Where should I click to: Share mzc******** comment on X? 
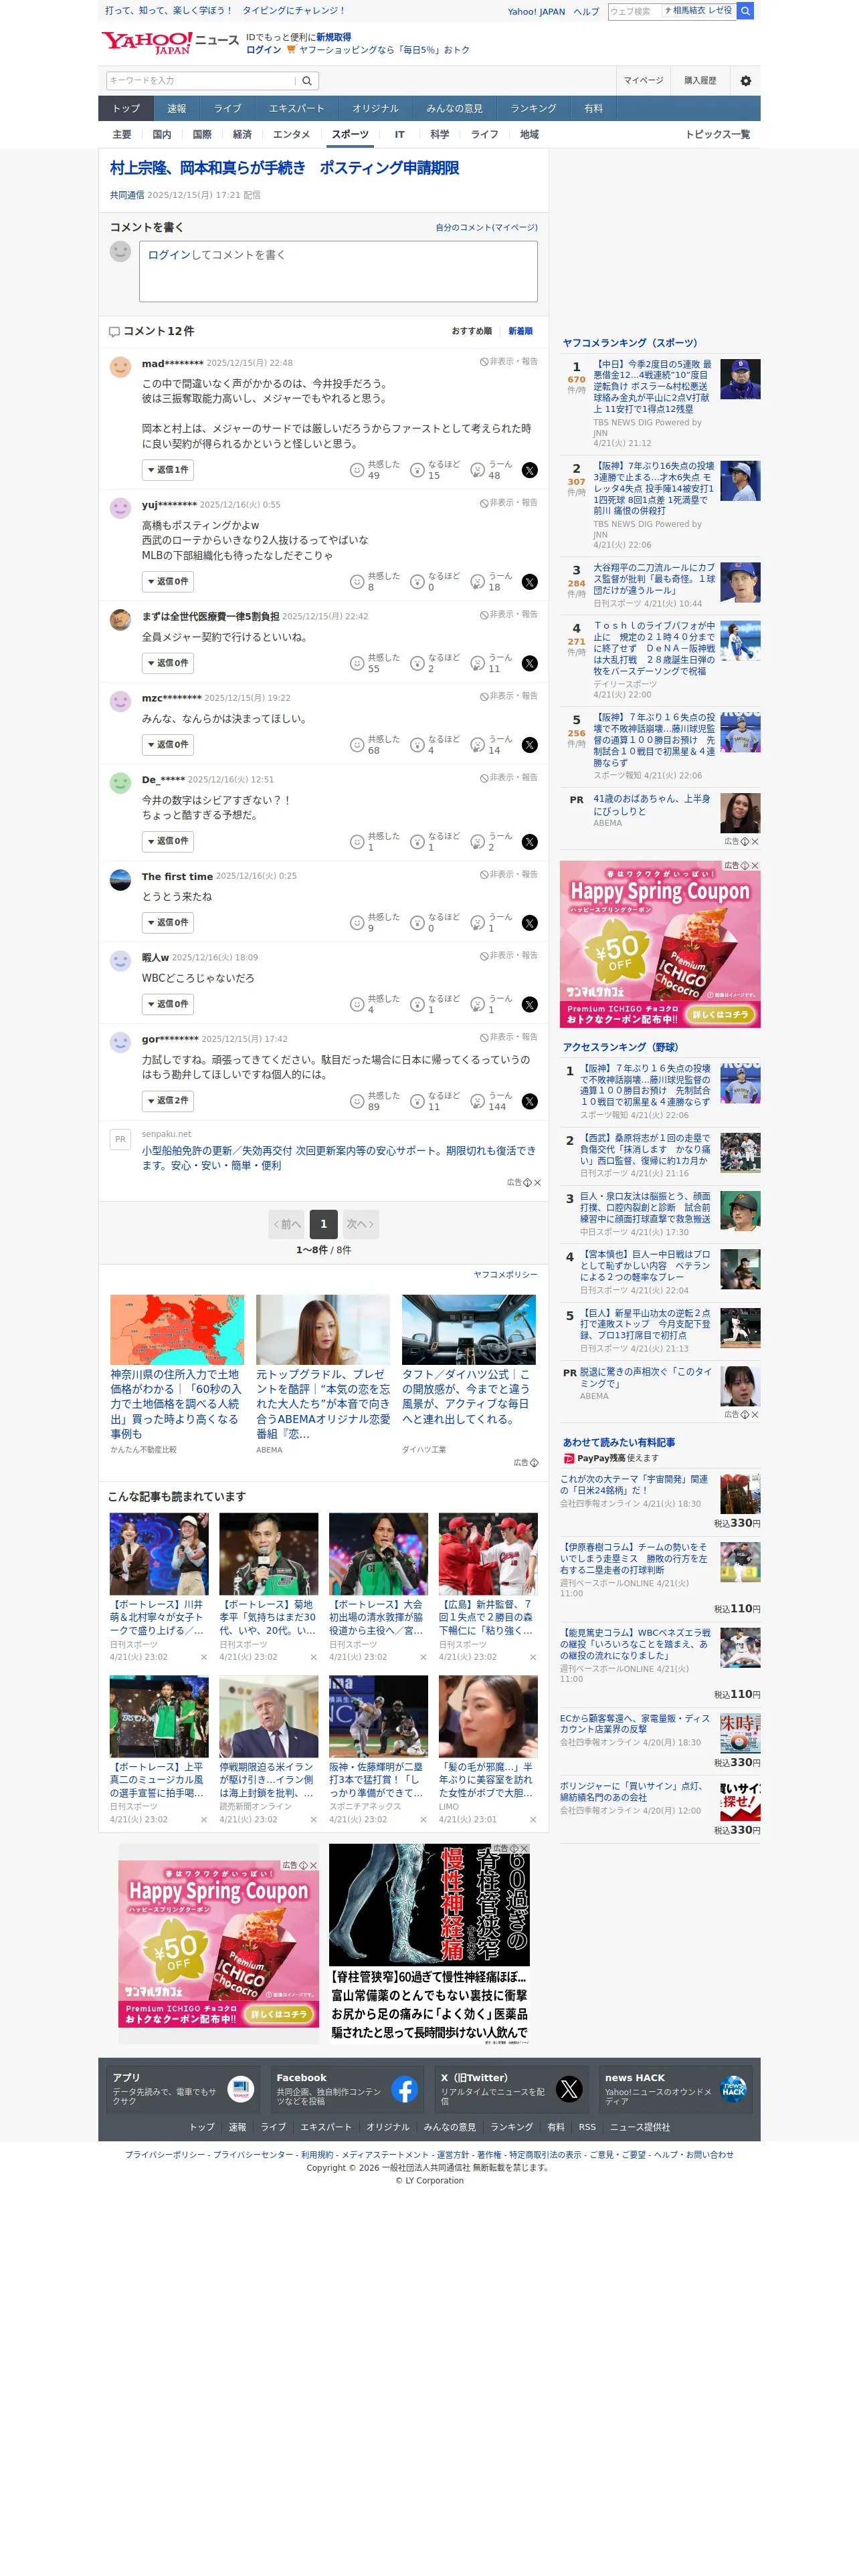530,745
